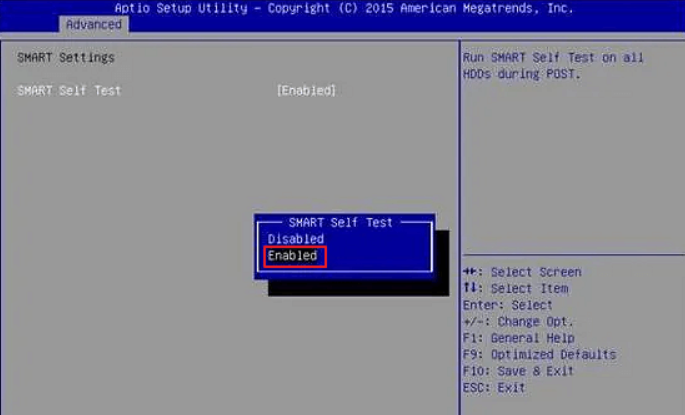Click the +/-: Change Opt. hint

tap(518, 322)
